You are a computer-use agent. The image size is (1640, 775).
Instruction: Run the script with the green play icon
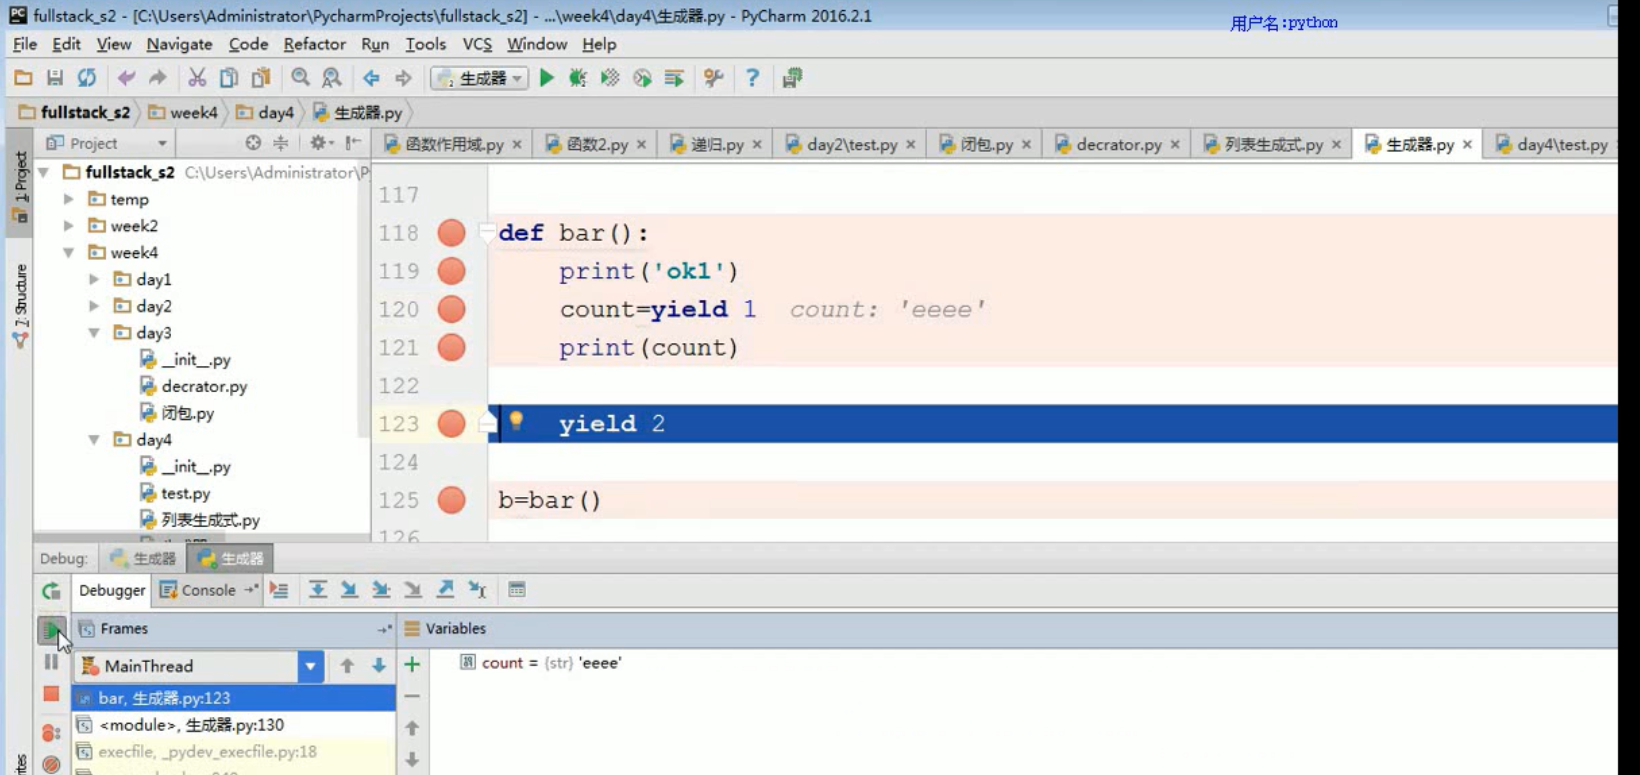(547, 78)
